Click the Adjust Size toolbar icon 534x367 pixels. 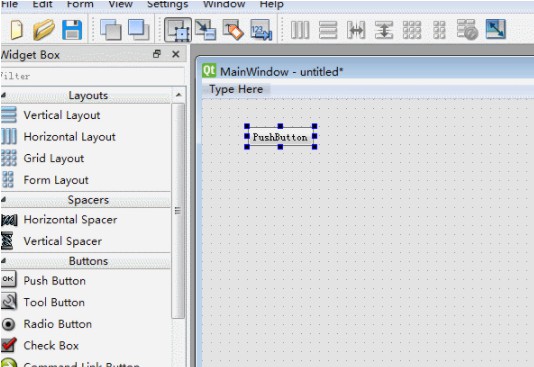(496, 29)
